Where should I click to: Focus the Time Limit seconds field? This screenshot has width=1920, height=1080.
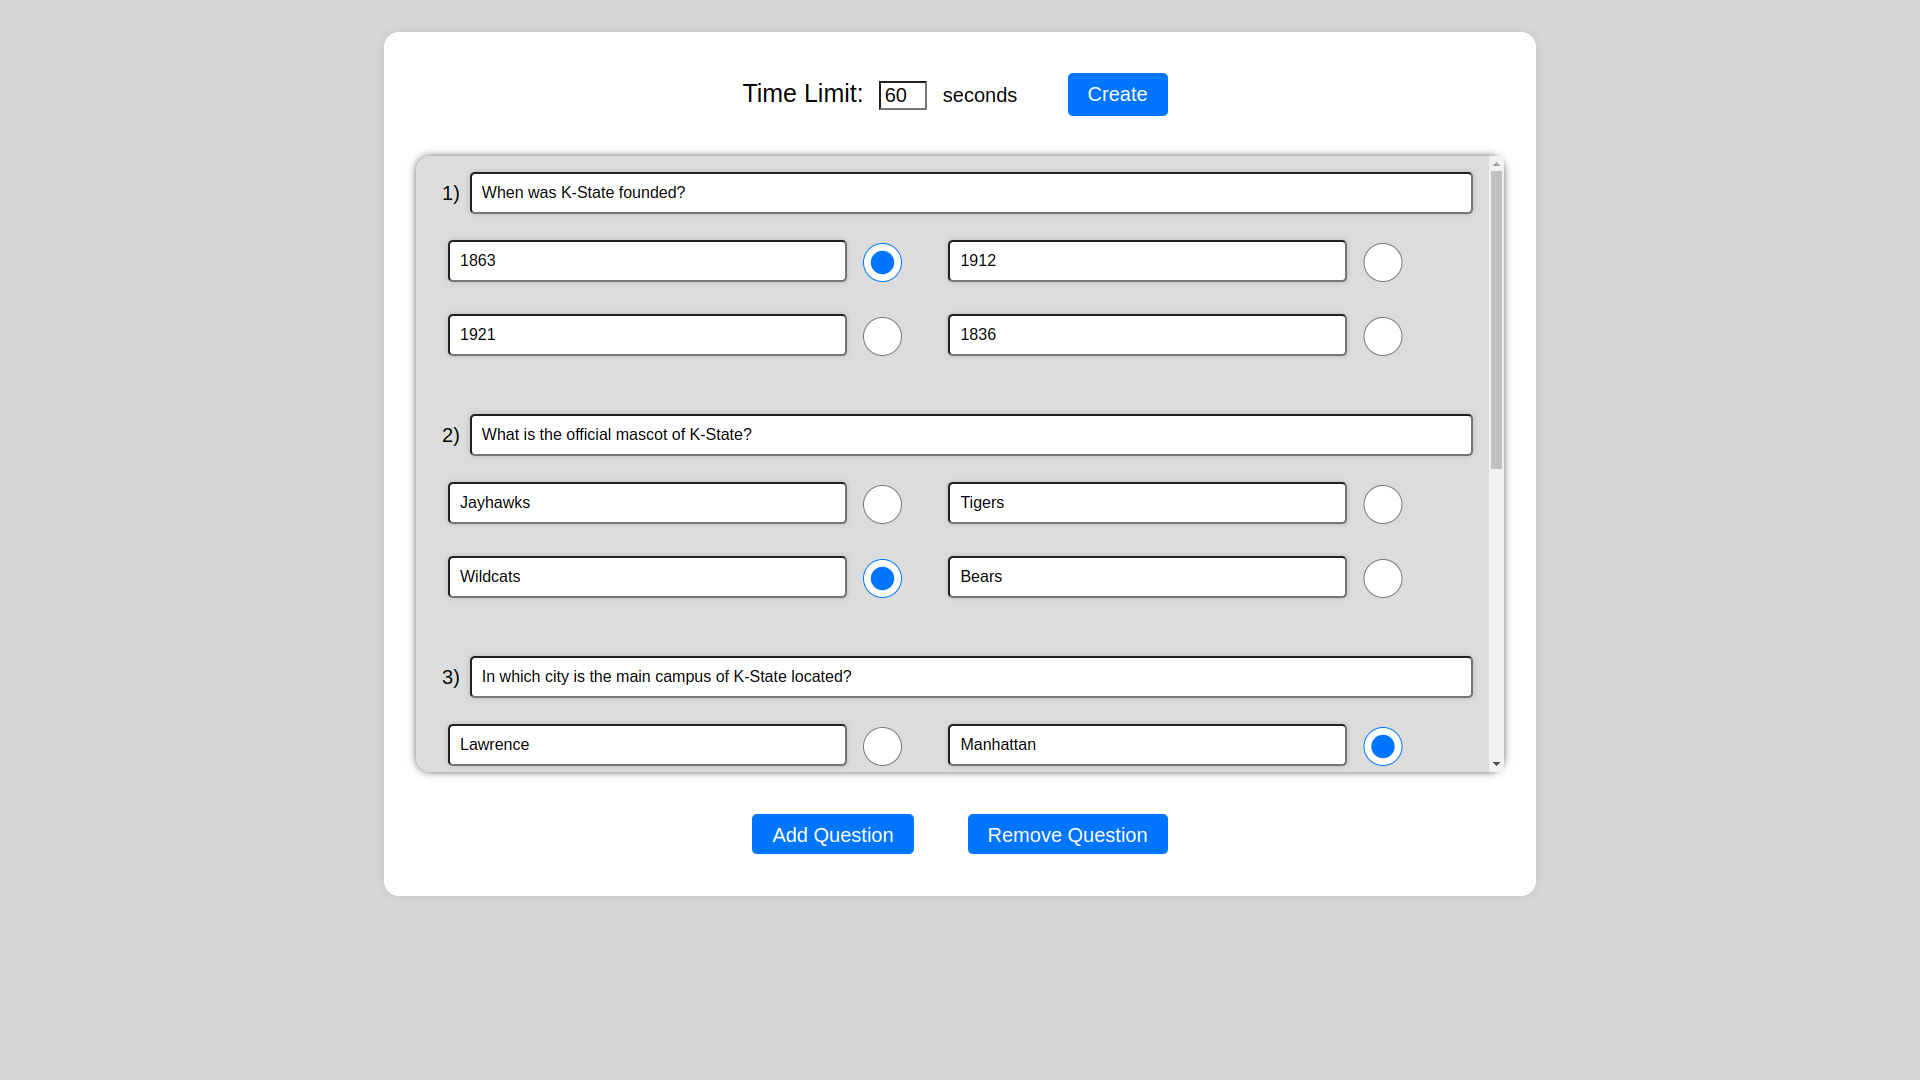(902, 96)
